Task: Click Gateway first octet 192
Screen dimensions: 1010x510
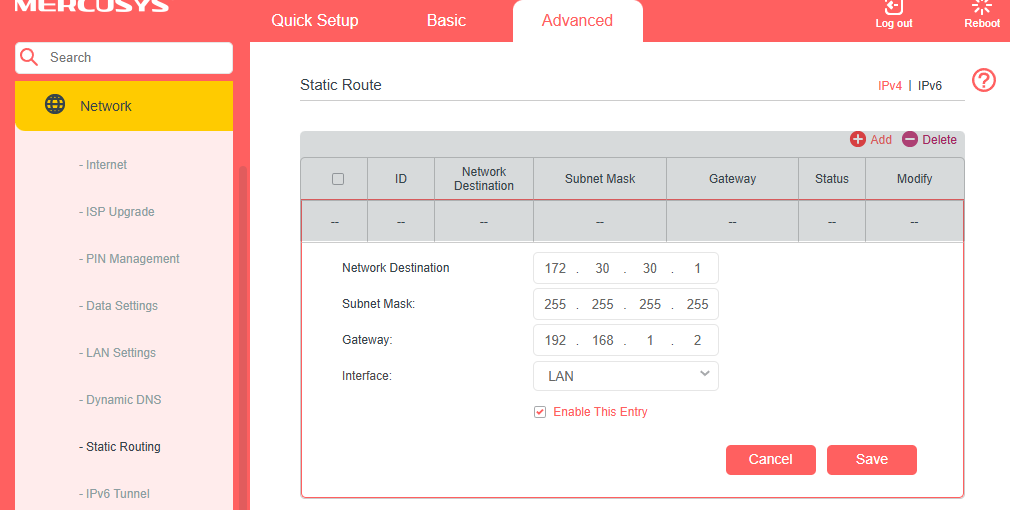Action: coord(555,340)
